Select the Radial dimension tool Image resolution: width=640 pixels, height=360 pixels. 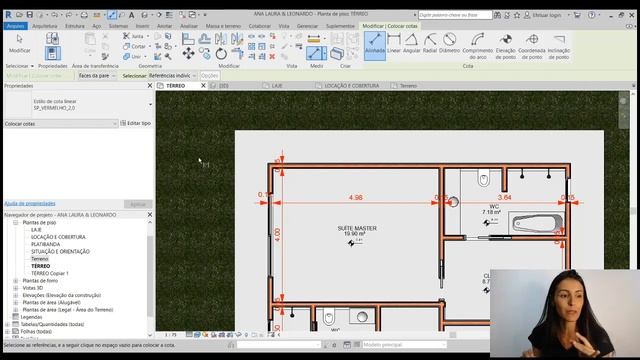pyautogui.click(x=430, y=43)
